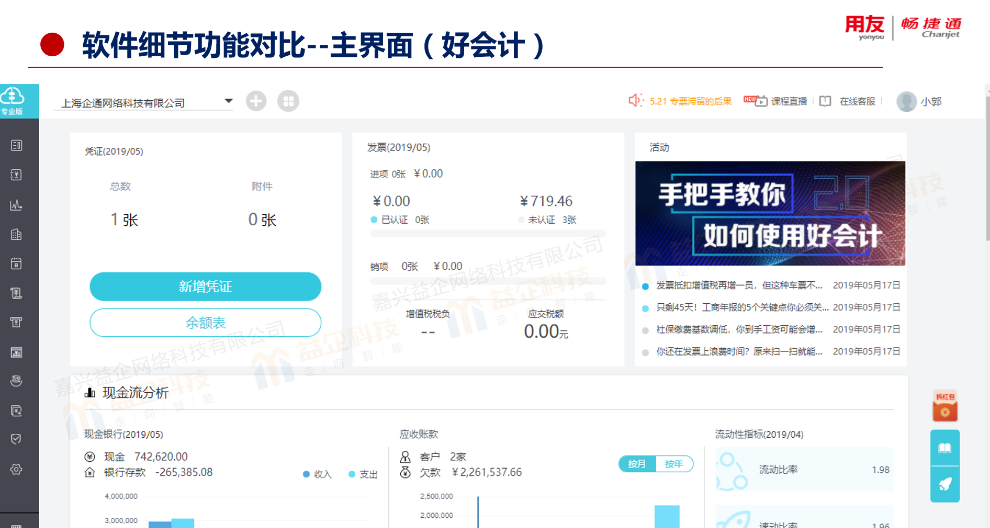Click the 已认证 0张 label
Screen dimensions: 990x528
coord(400,220)
